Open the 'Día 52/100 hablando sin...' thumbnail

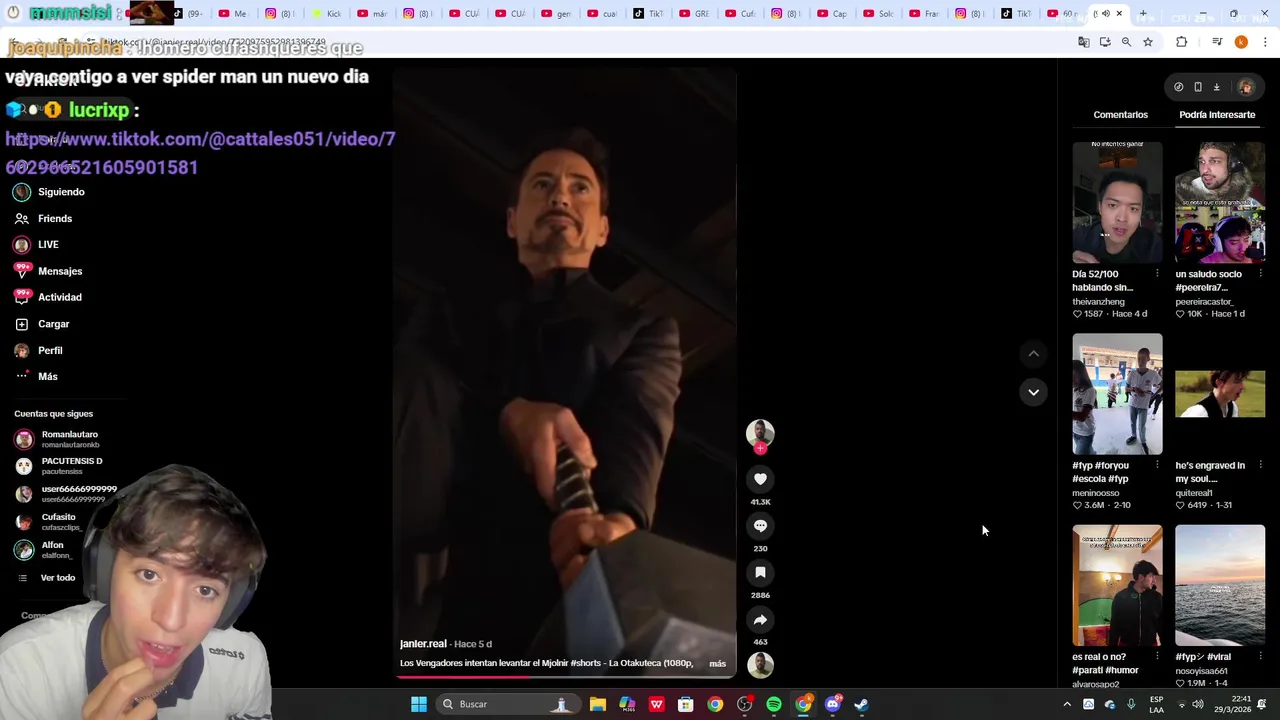pyautogui.click(x=1117, y=202)
